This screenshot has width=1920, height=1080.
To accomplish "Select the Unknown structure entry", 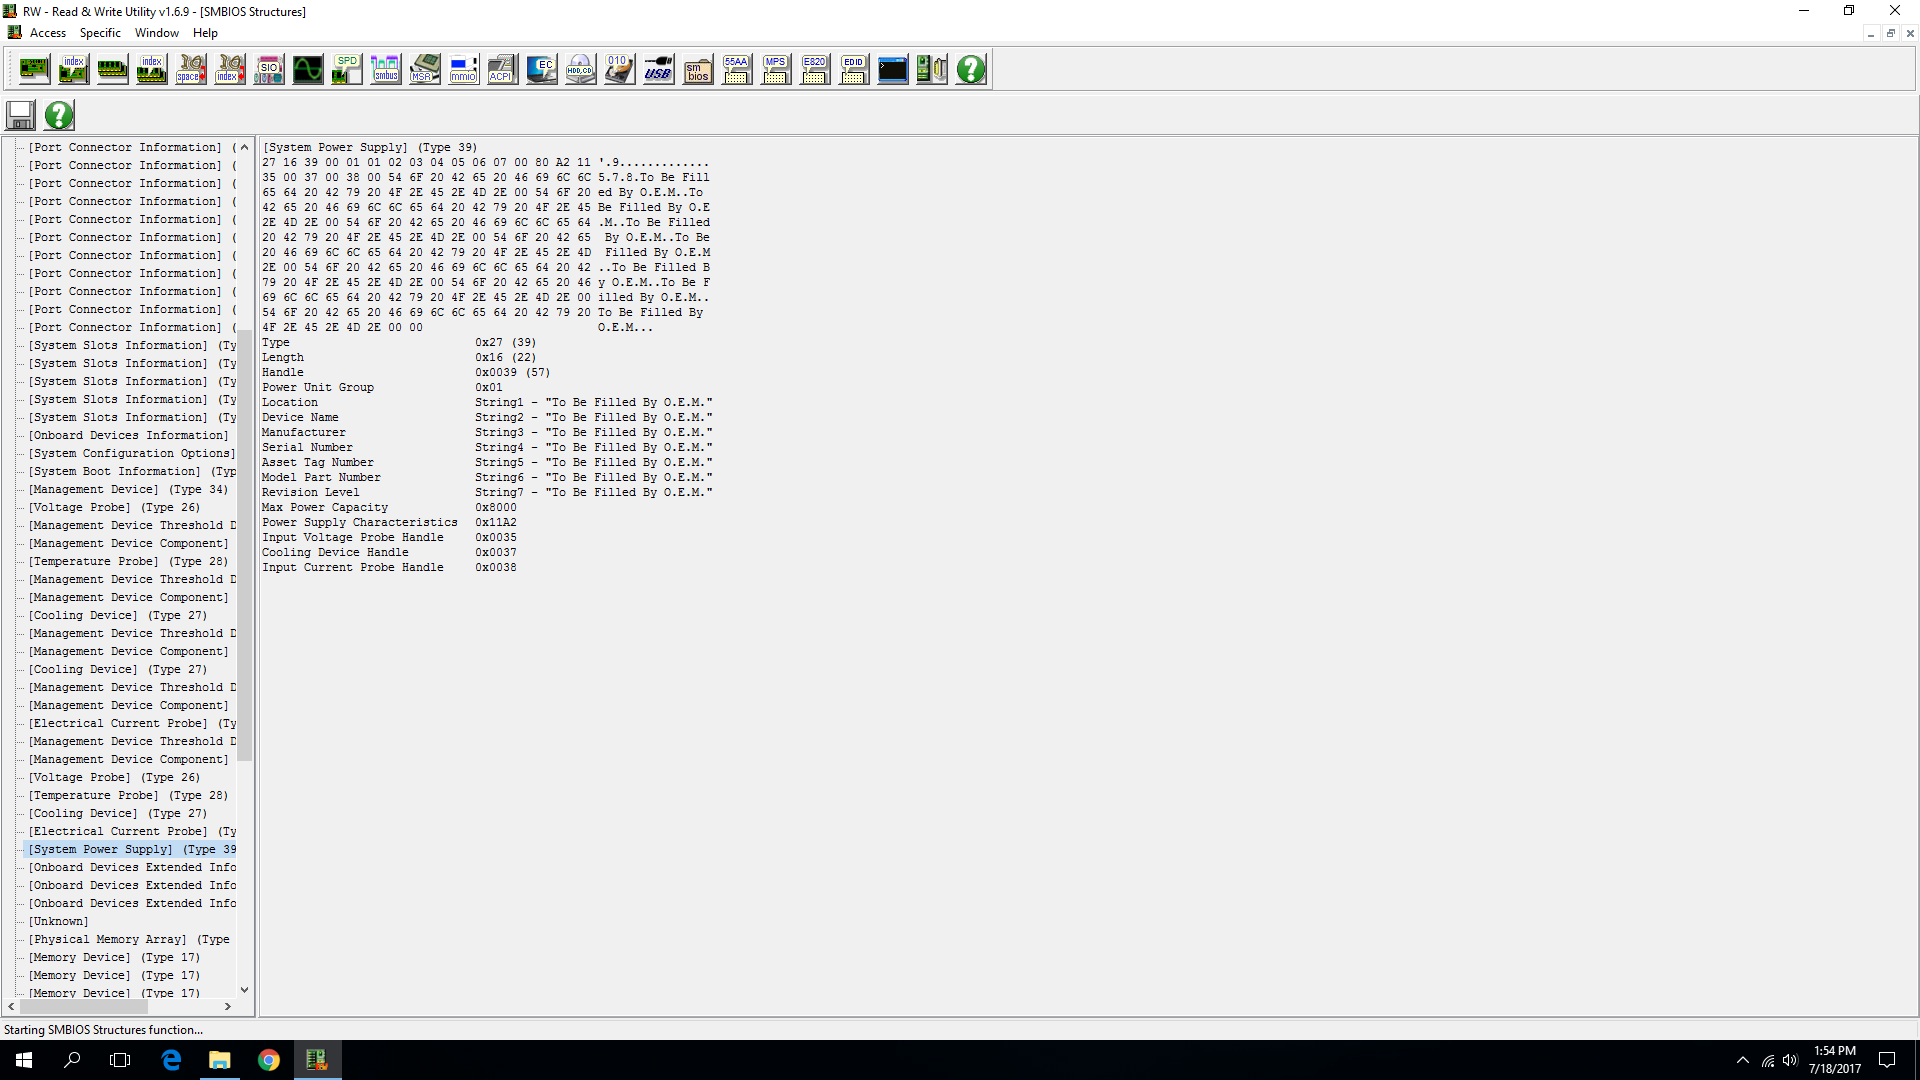I will tap(58, 921).
